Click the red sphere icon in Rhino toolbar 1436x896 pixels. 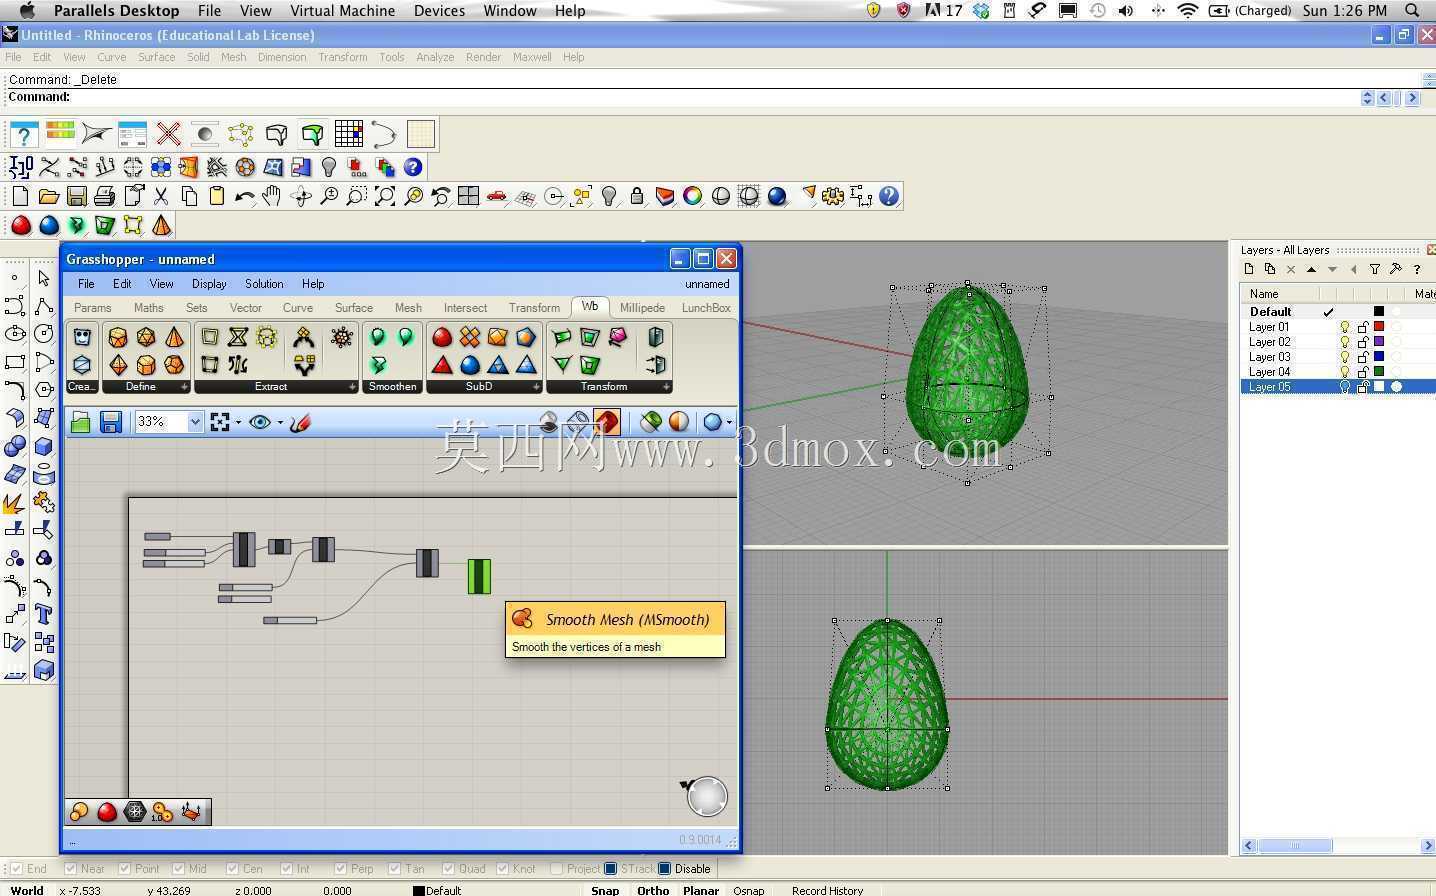click(21, 226)
